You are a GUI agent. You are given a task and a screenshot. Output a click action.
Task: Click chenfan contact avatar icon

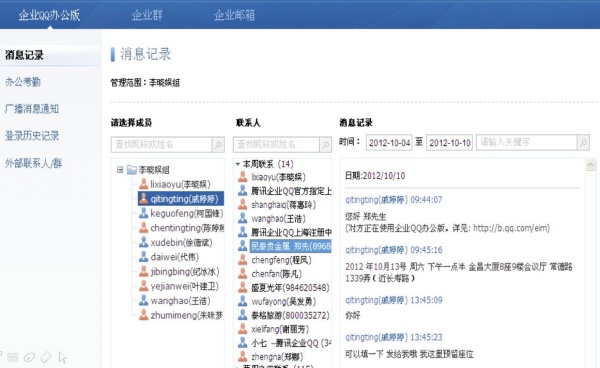pos(243,273)
